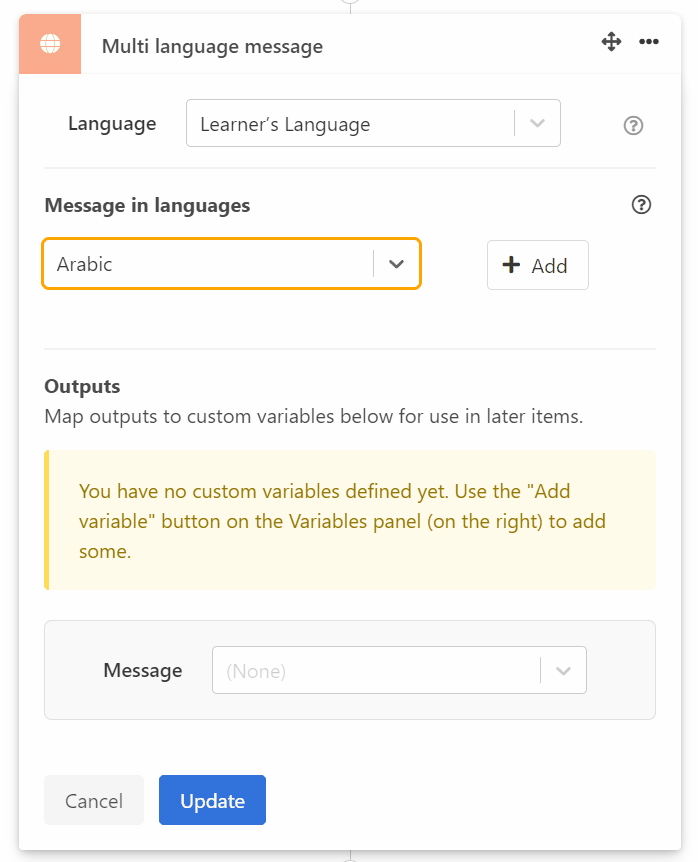Screen dimensions: 698x862
Task: Expand the Arabic language dropdown
Action: tap(397, 264)
